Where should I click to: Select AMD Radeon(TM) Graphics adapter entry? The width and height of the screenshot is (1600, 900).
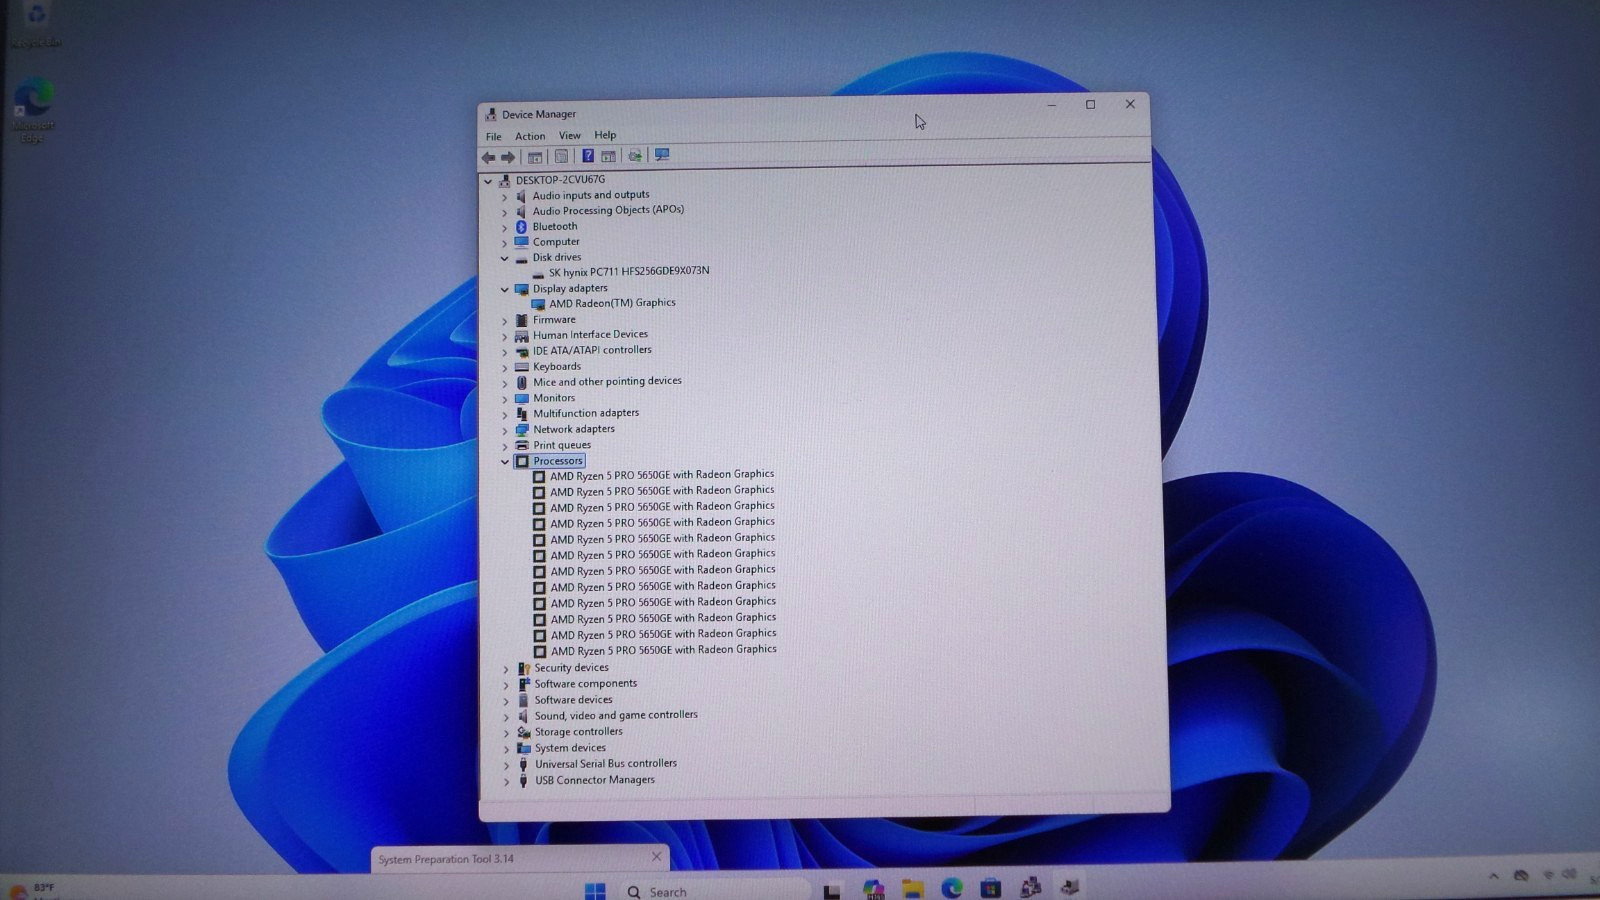point(612,303)
